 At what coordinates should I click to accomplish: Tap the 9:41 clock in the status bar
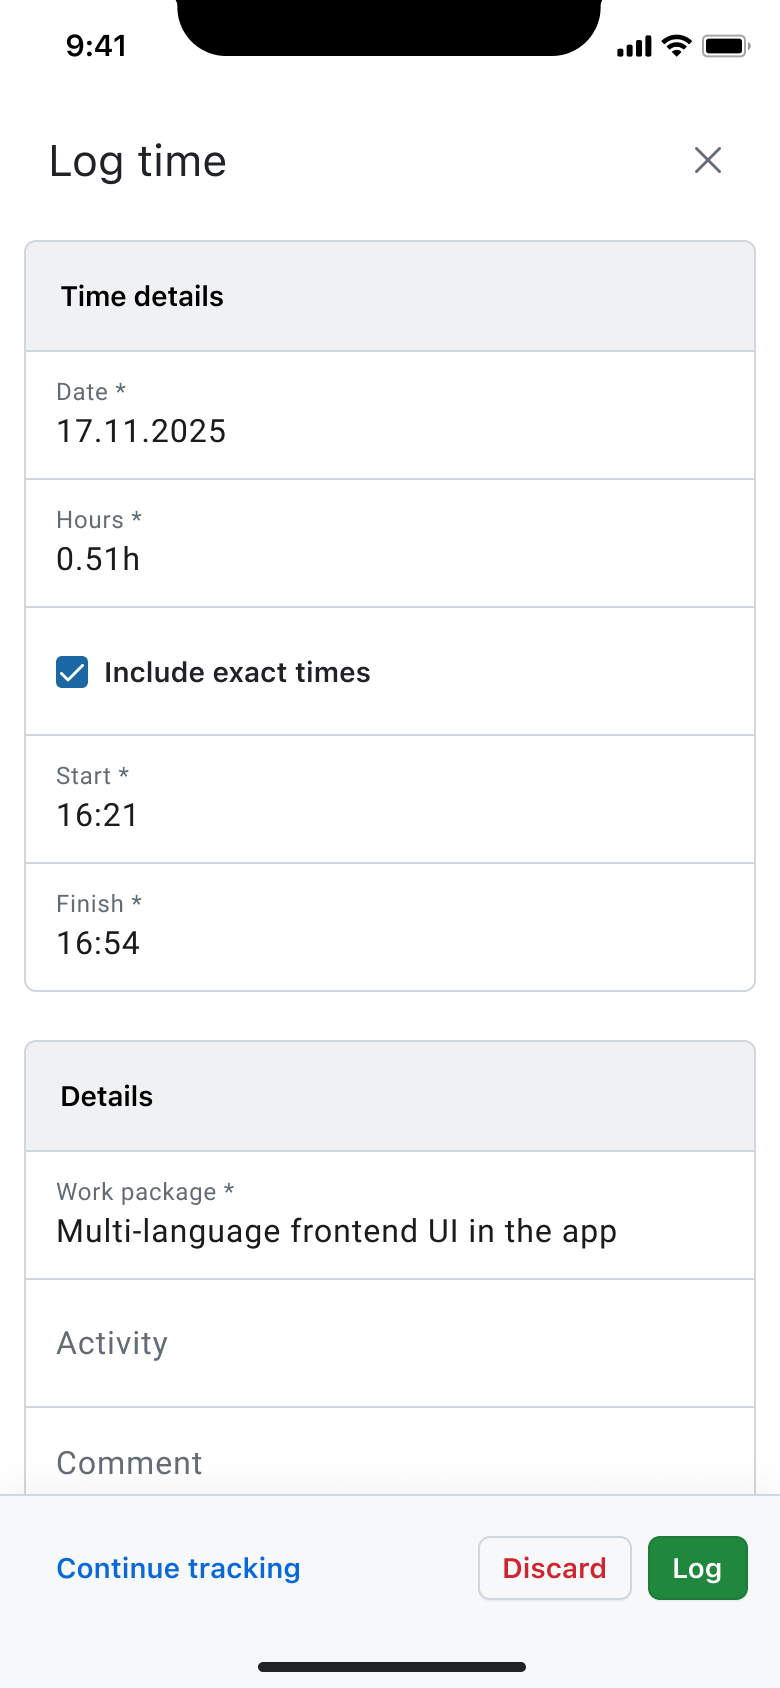97,45
